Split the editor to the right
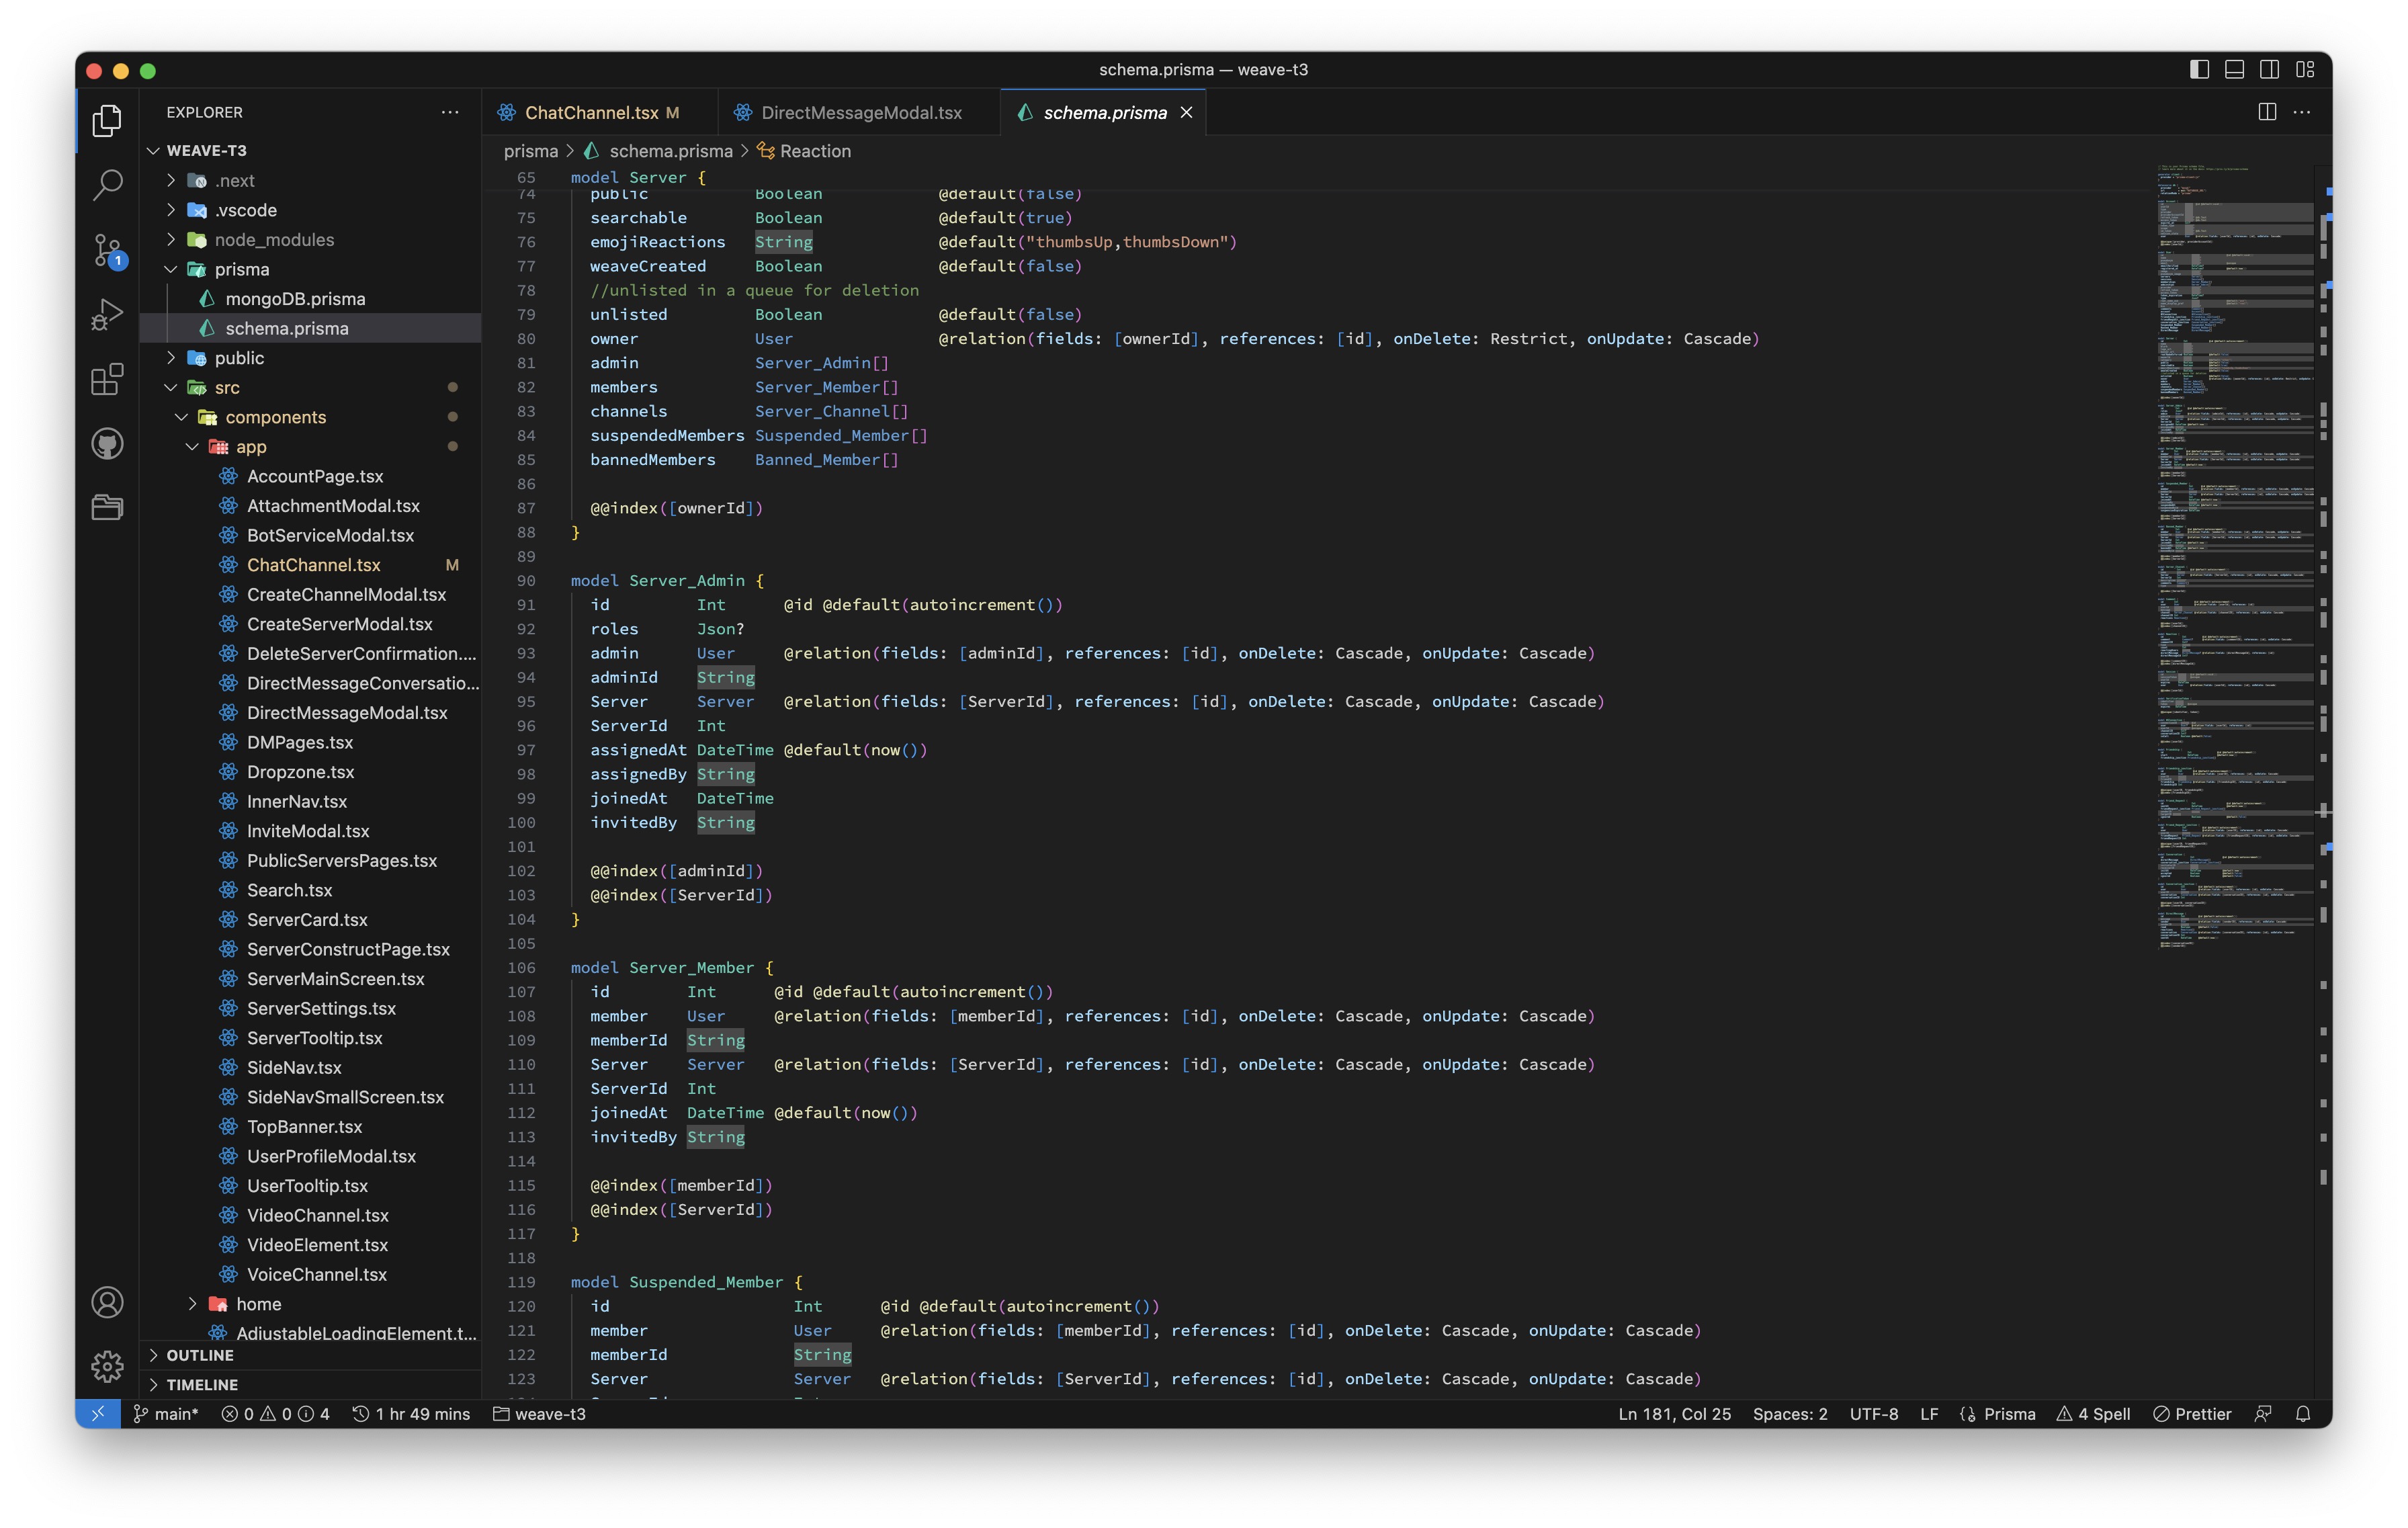 coord(2267,112)
